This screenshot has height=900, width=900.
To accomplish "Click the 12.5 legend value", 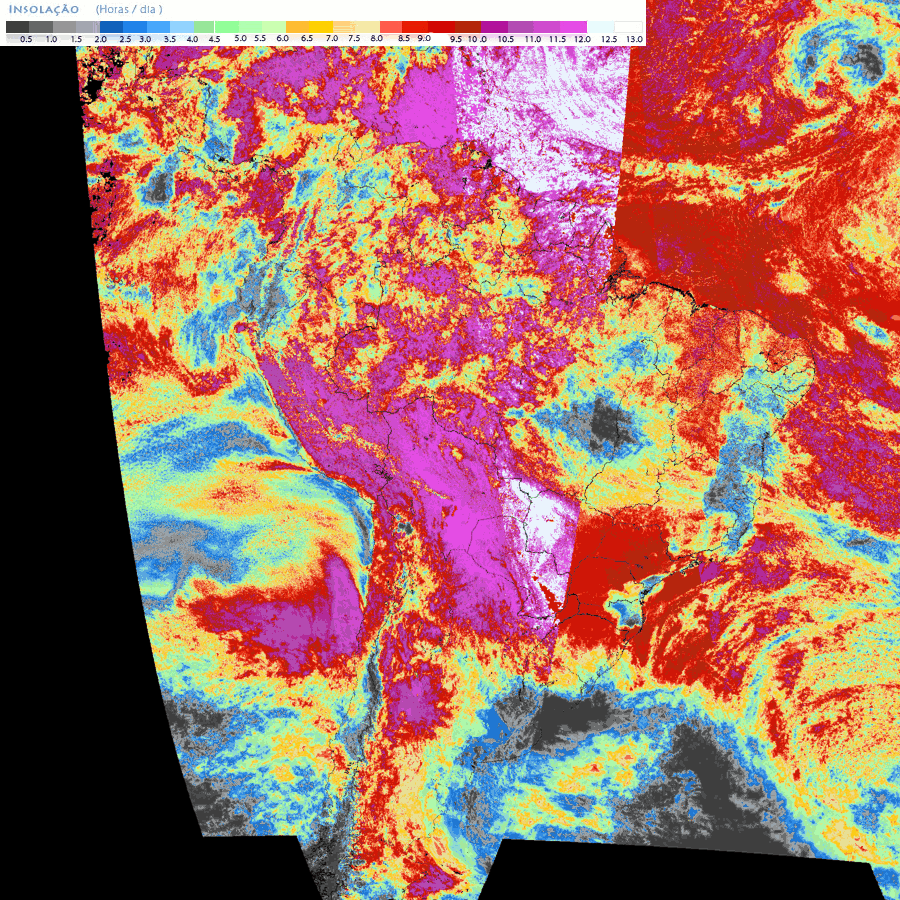I will (x=609, y=39).
